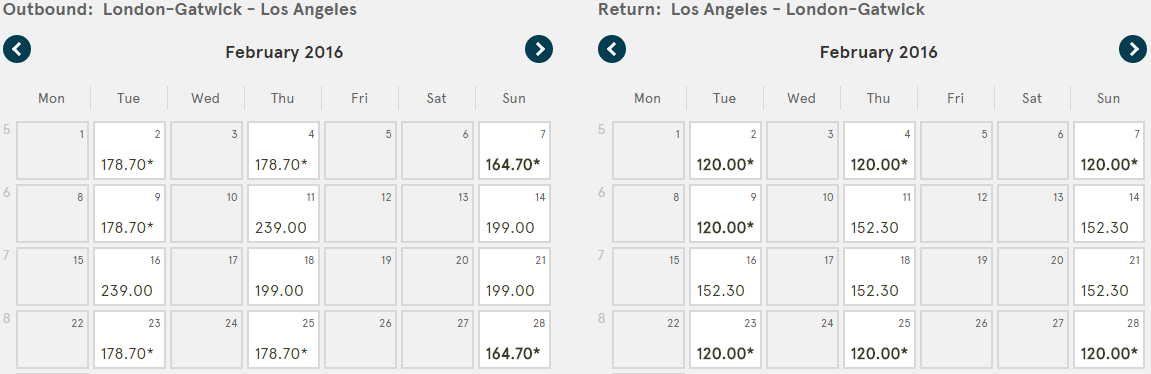Image resolution: width=1151 pixels, height=374 pixels.
Task: Pick outbound Feb 14 fare 199.00
Action: (x=513, y=214)
